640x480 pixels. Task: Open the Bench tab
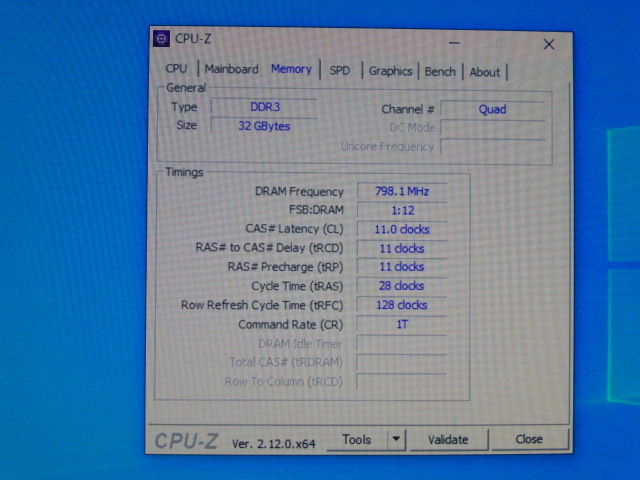click(x=440, y=72)
